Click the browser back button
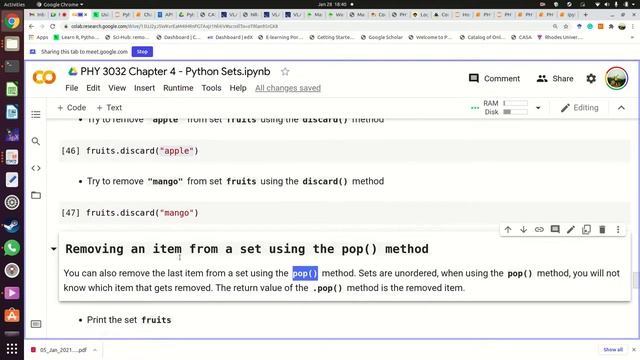The height and width of the screenshot is (360, 640). click(31, 26)
